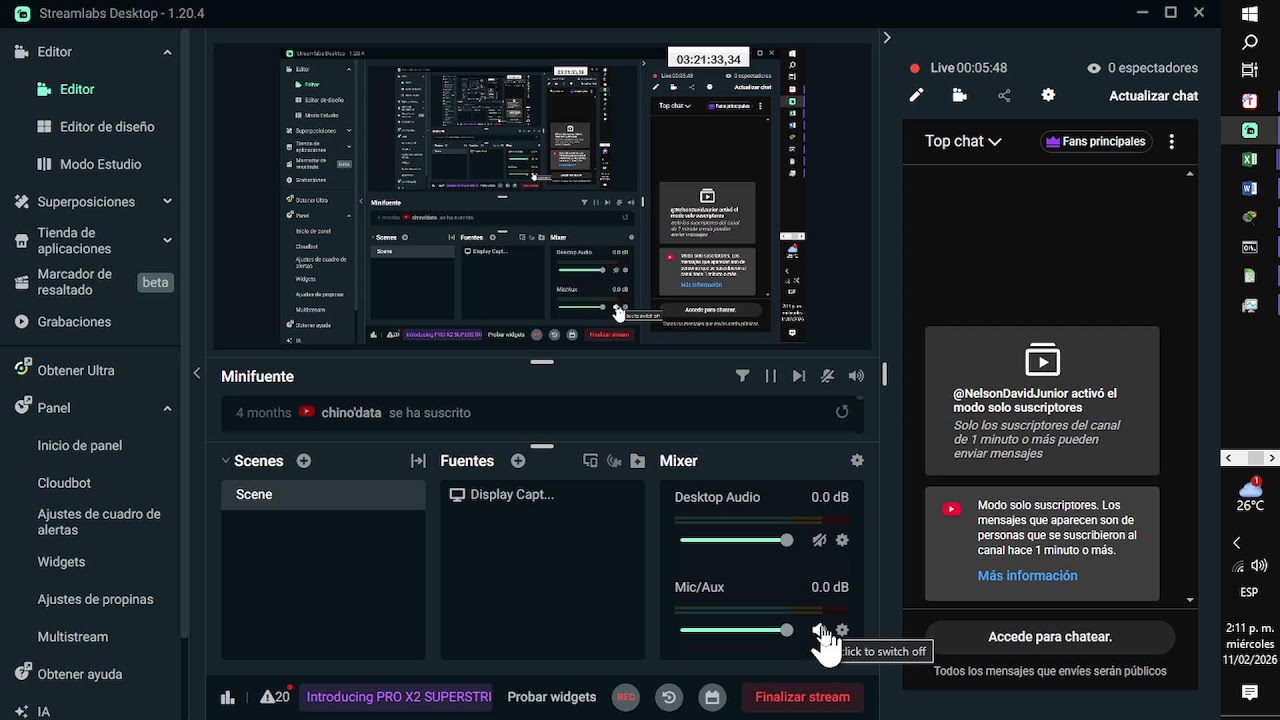The width and height of the screenshot is (1280, 720).
Task: Open the chat three-dot options menu
Action: click(1172, 142)
